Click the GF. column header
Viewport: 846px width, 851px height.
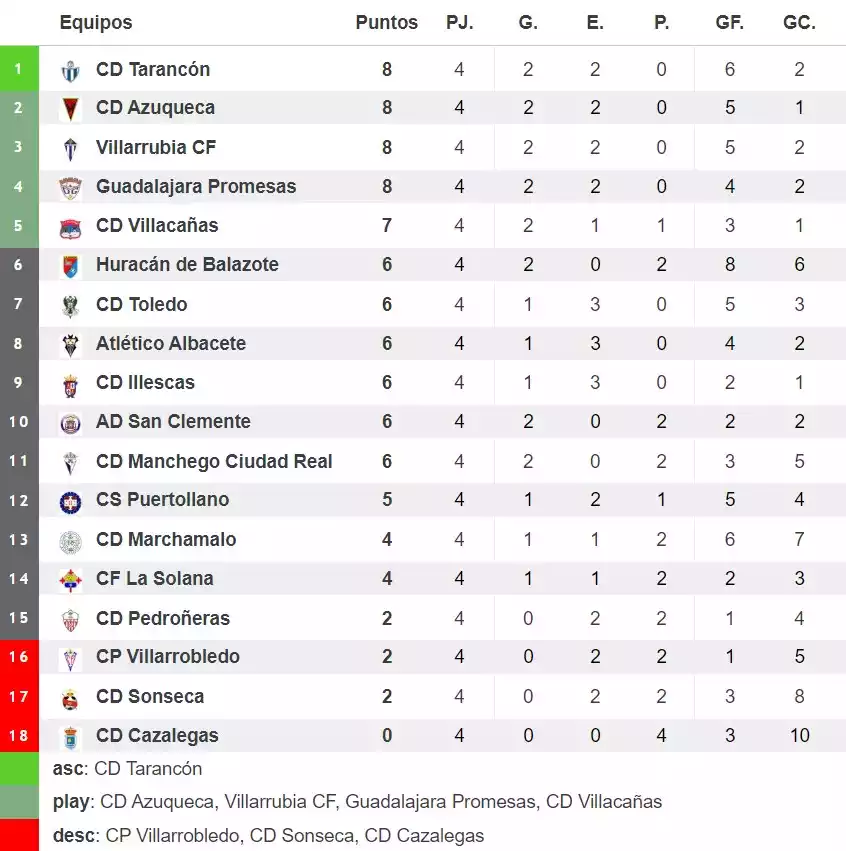729,22
